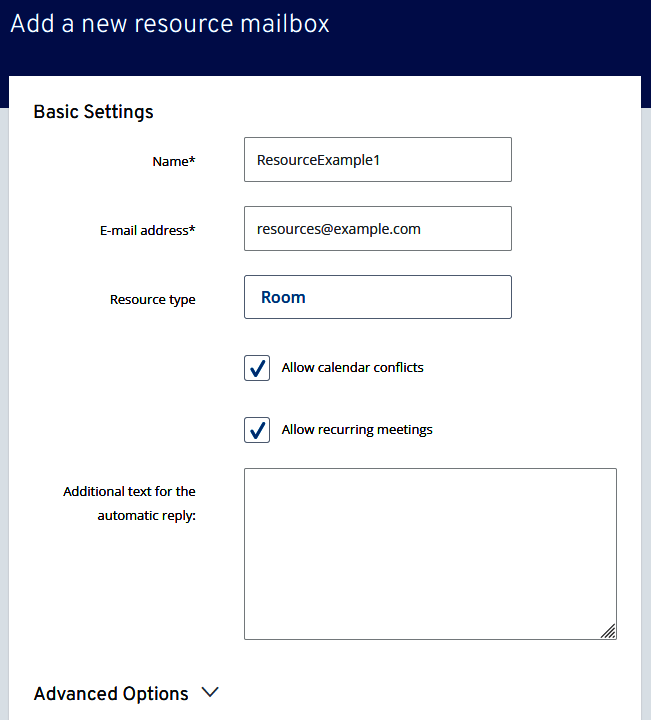Click the resources@example.com text in the email field
Image resolution: width=651 pixels, height=720 pixels.
tap(338, 229)
